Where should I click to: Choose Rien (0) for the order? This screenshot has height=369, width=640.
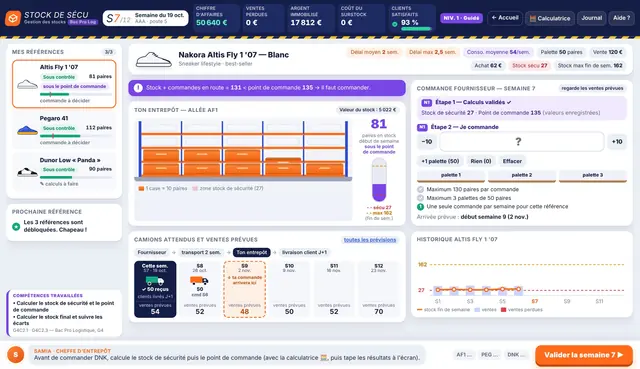pyautogui.click(x=481, y=161)
